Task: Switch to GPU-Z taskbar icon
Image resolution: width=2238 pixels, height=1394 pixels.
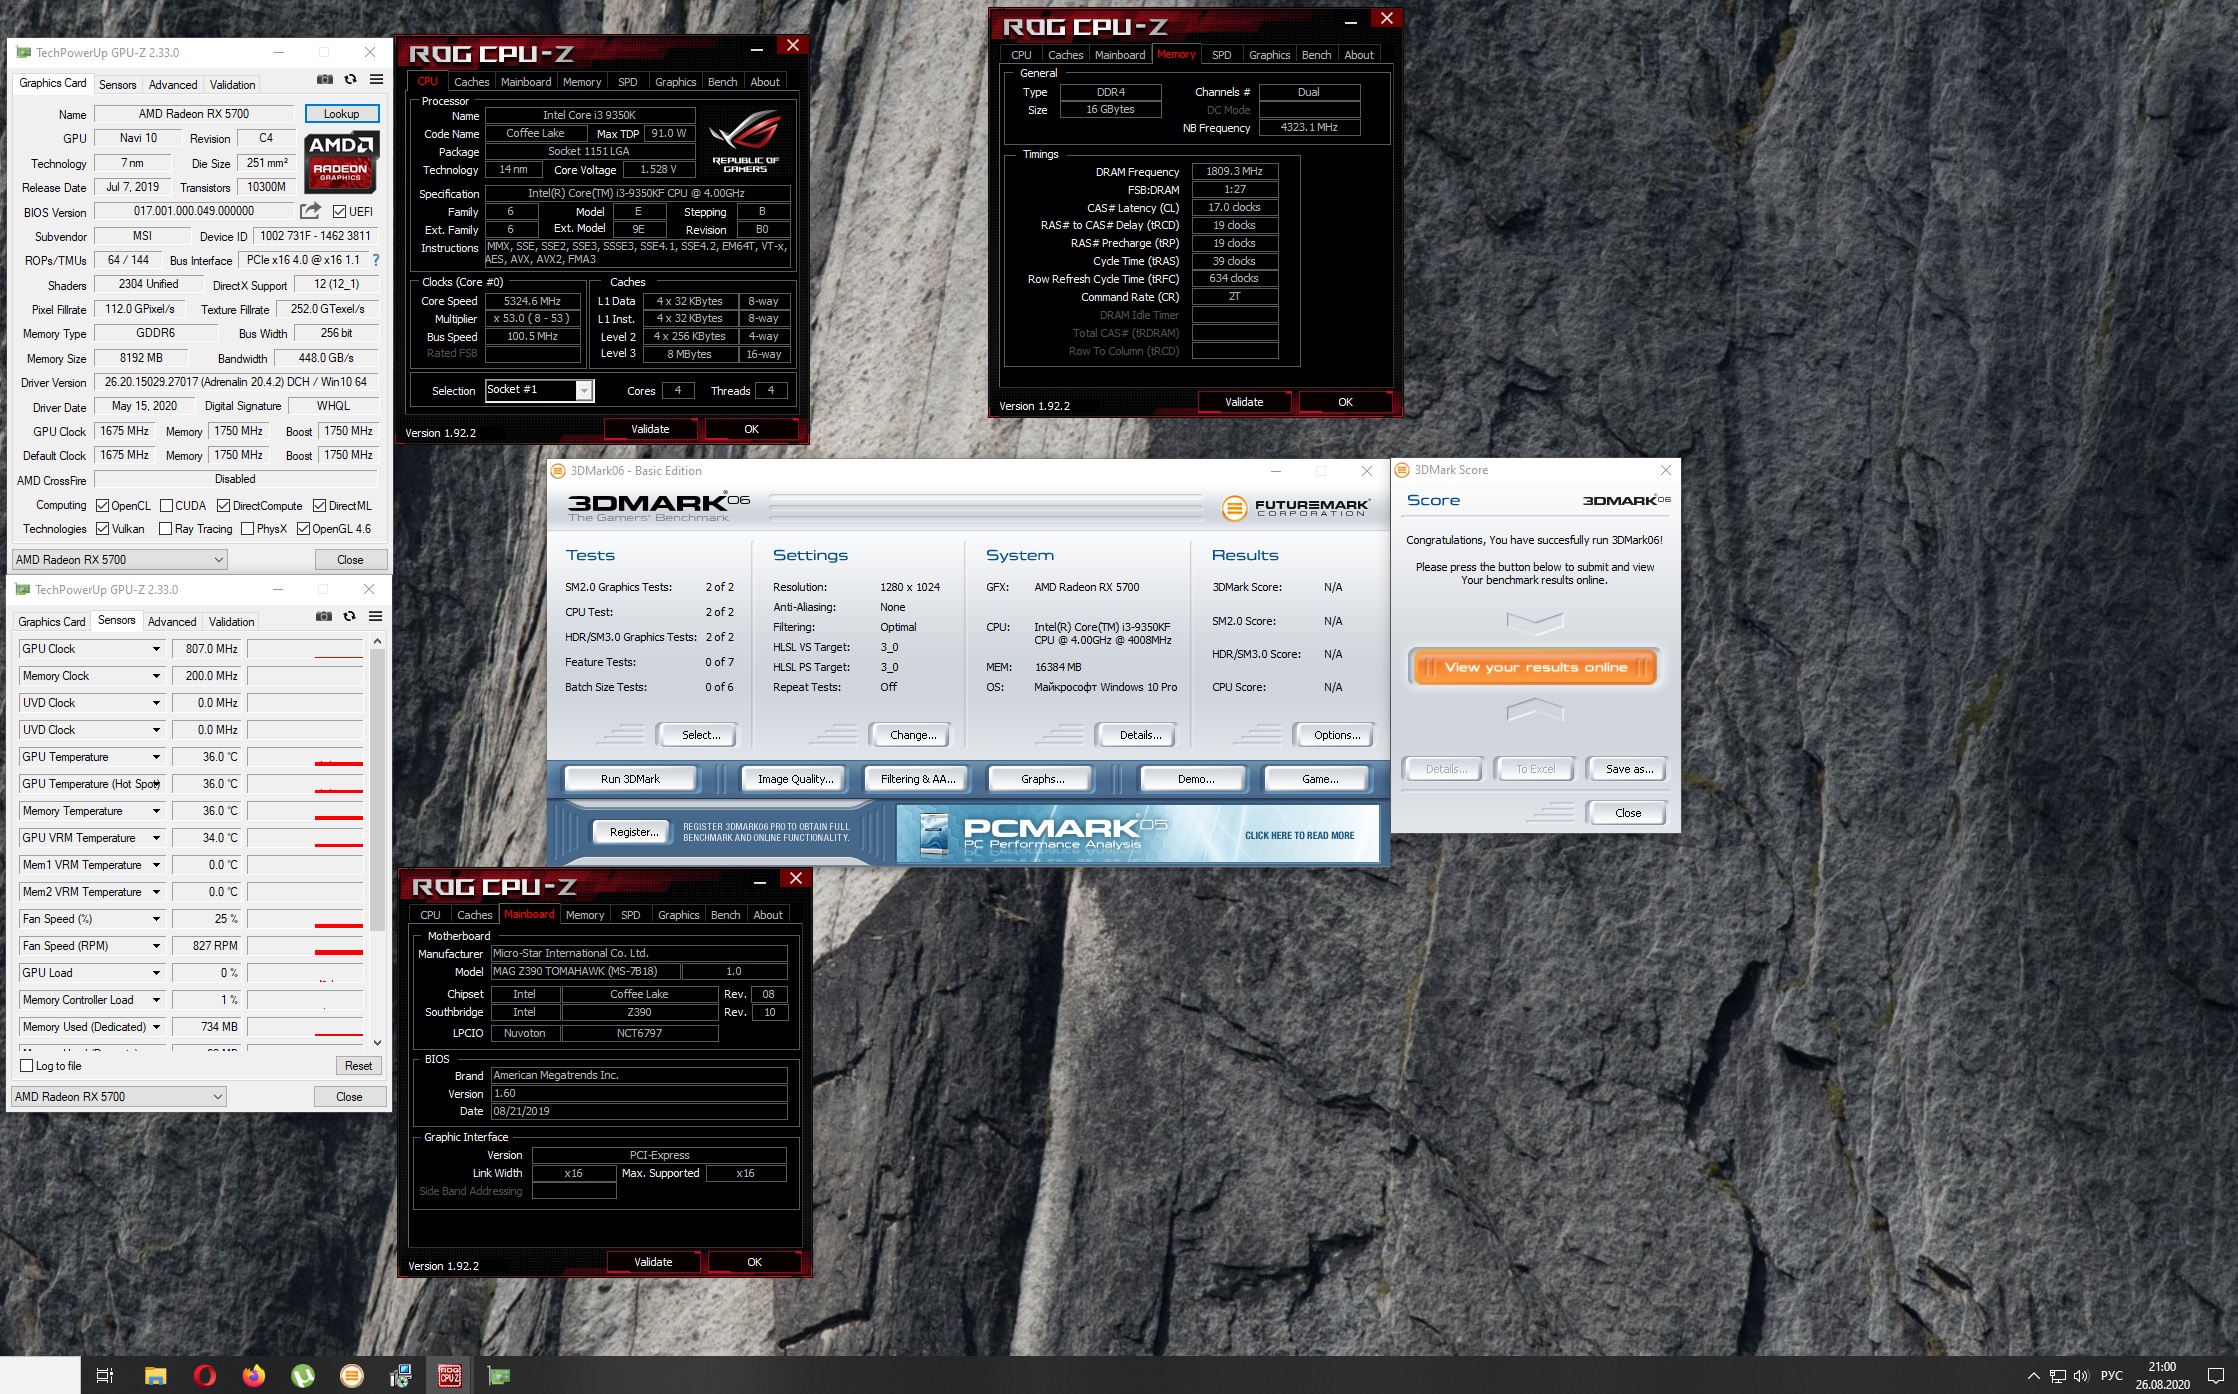Action: point(499,1376)
